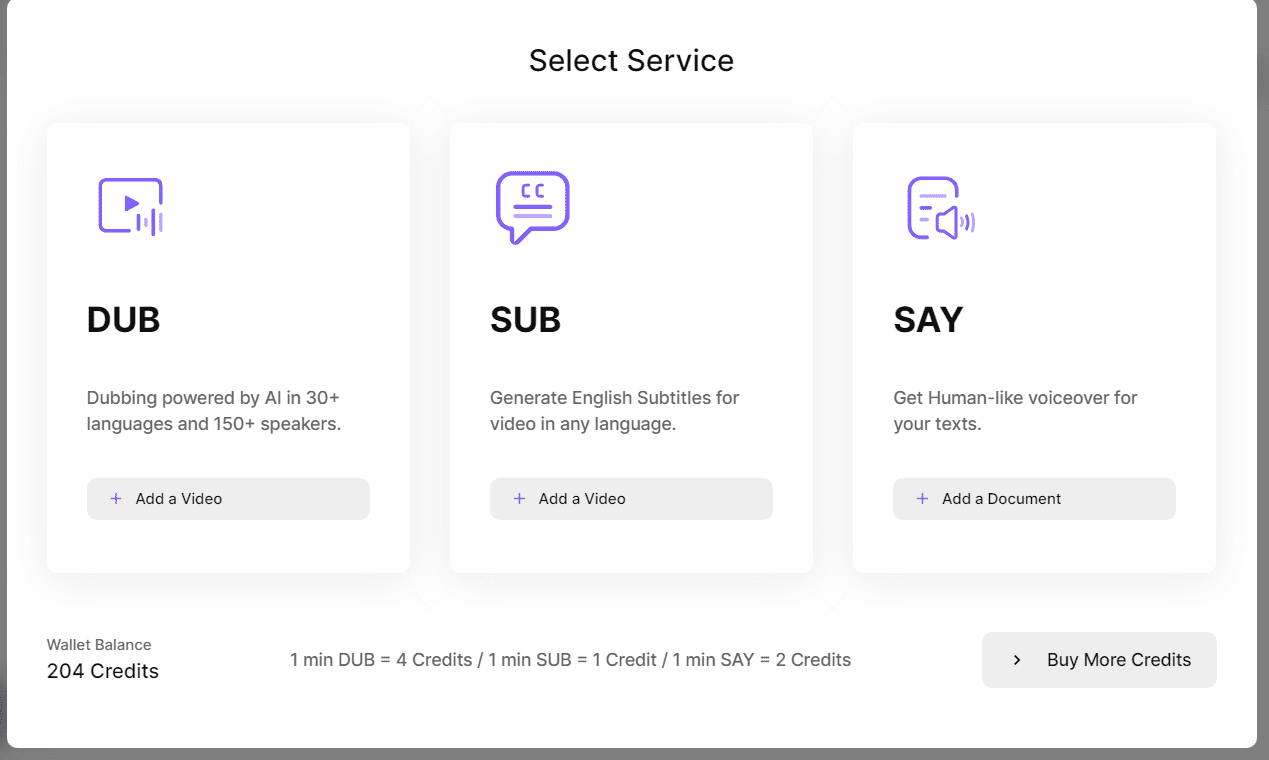Open the Buy More Credits button
This screenshot has height=760, width=1269.
[1099, 660]
